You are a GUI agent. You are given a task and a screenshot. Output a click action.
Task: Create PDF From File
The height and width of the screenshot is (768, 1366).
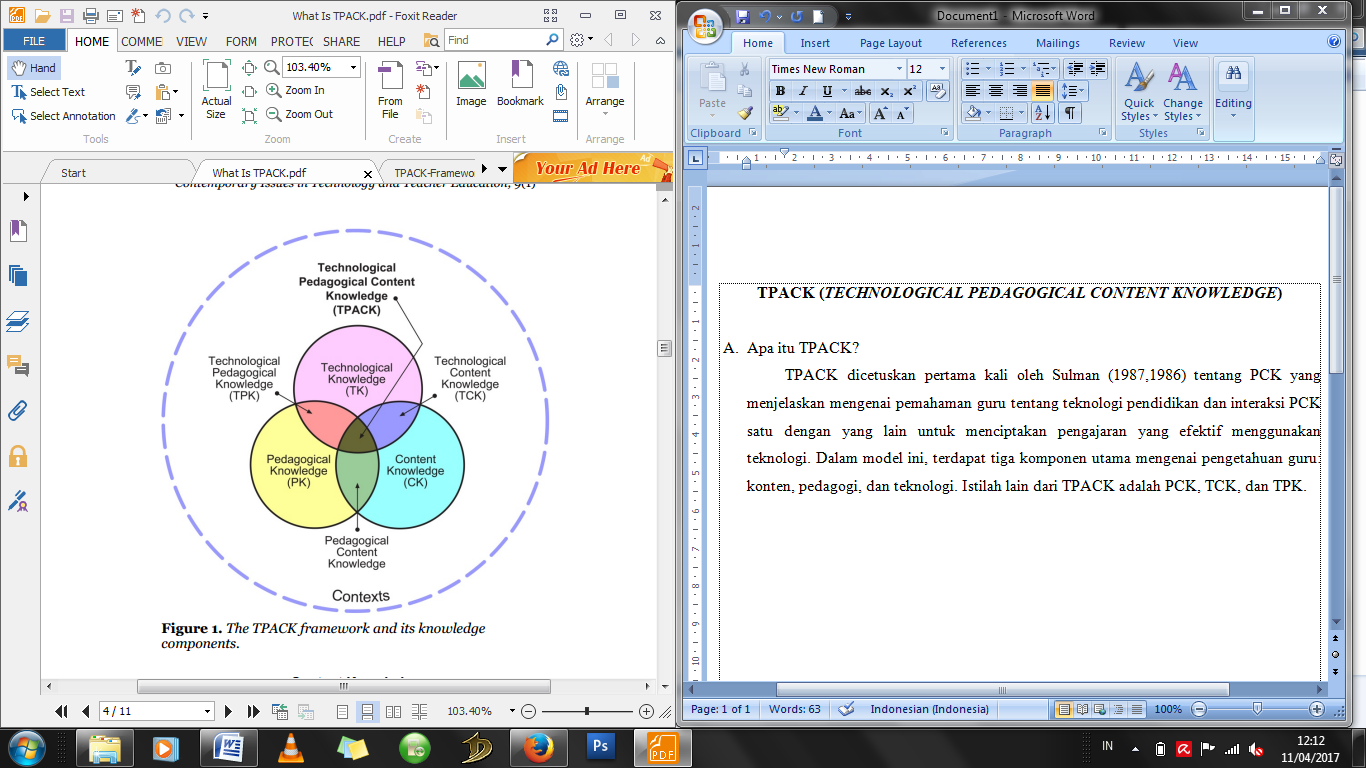click(390, 90)
